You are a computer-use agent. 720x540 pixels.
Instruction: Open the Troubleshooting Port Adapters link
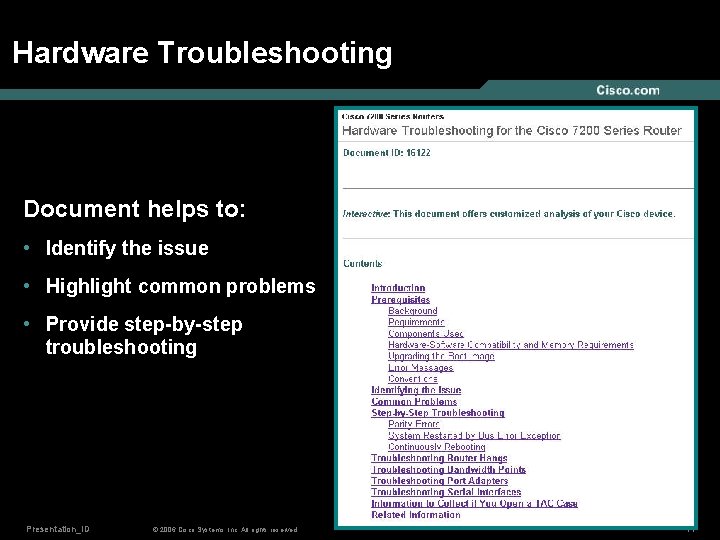[439, 481]
